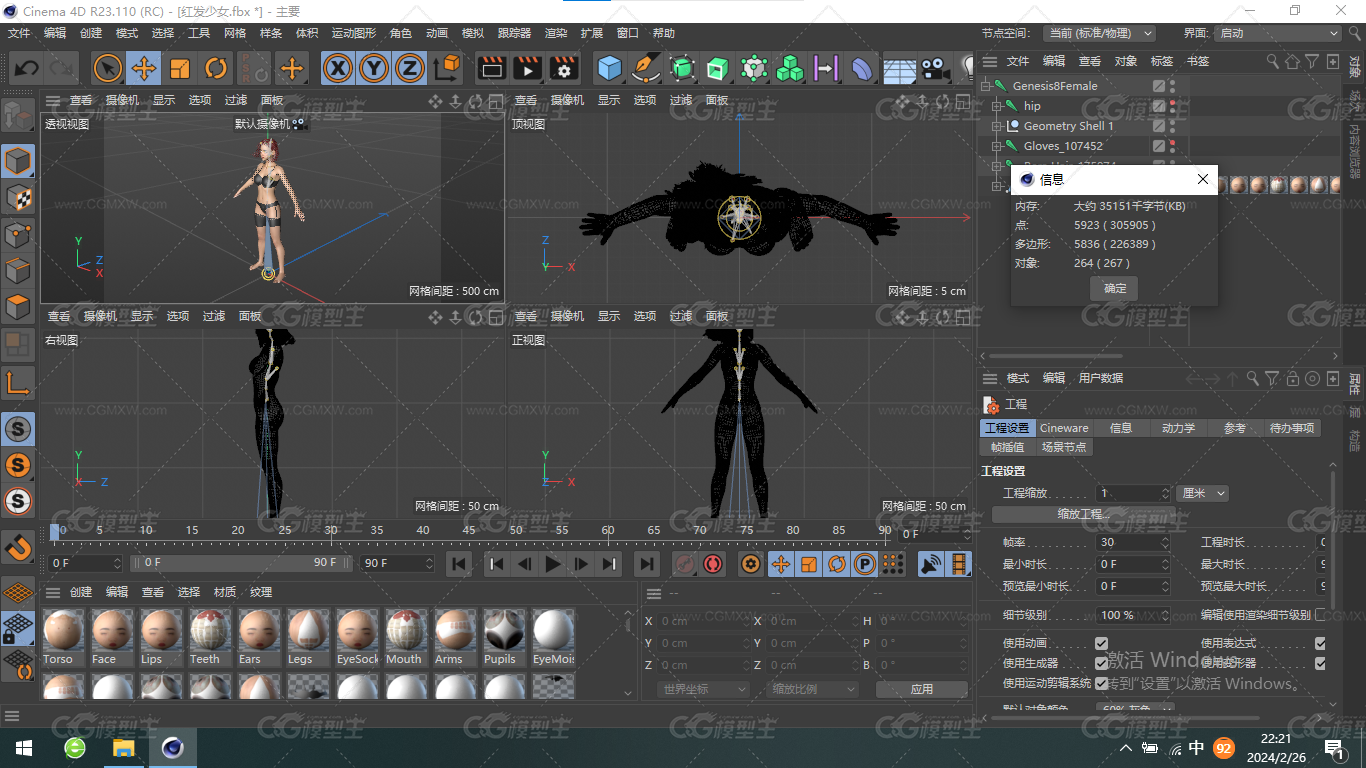Activate the Move tool in top toolbar

click(144, 69)
